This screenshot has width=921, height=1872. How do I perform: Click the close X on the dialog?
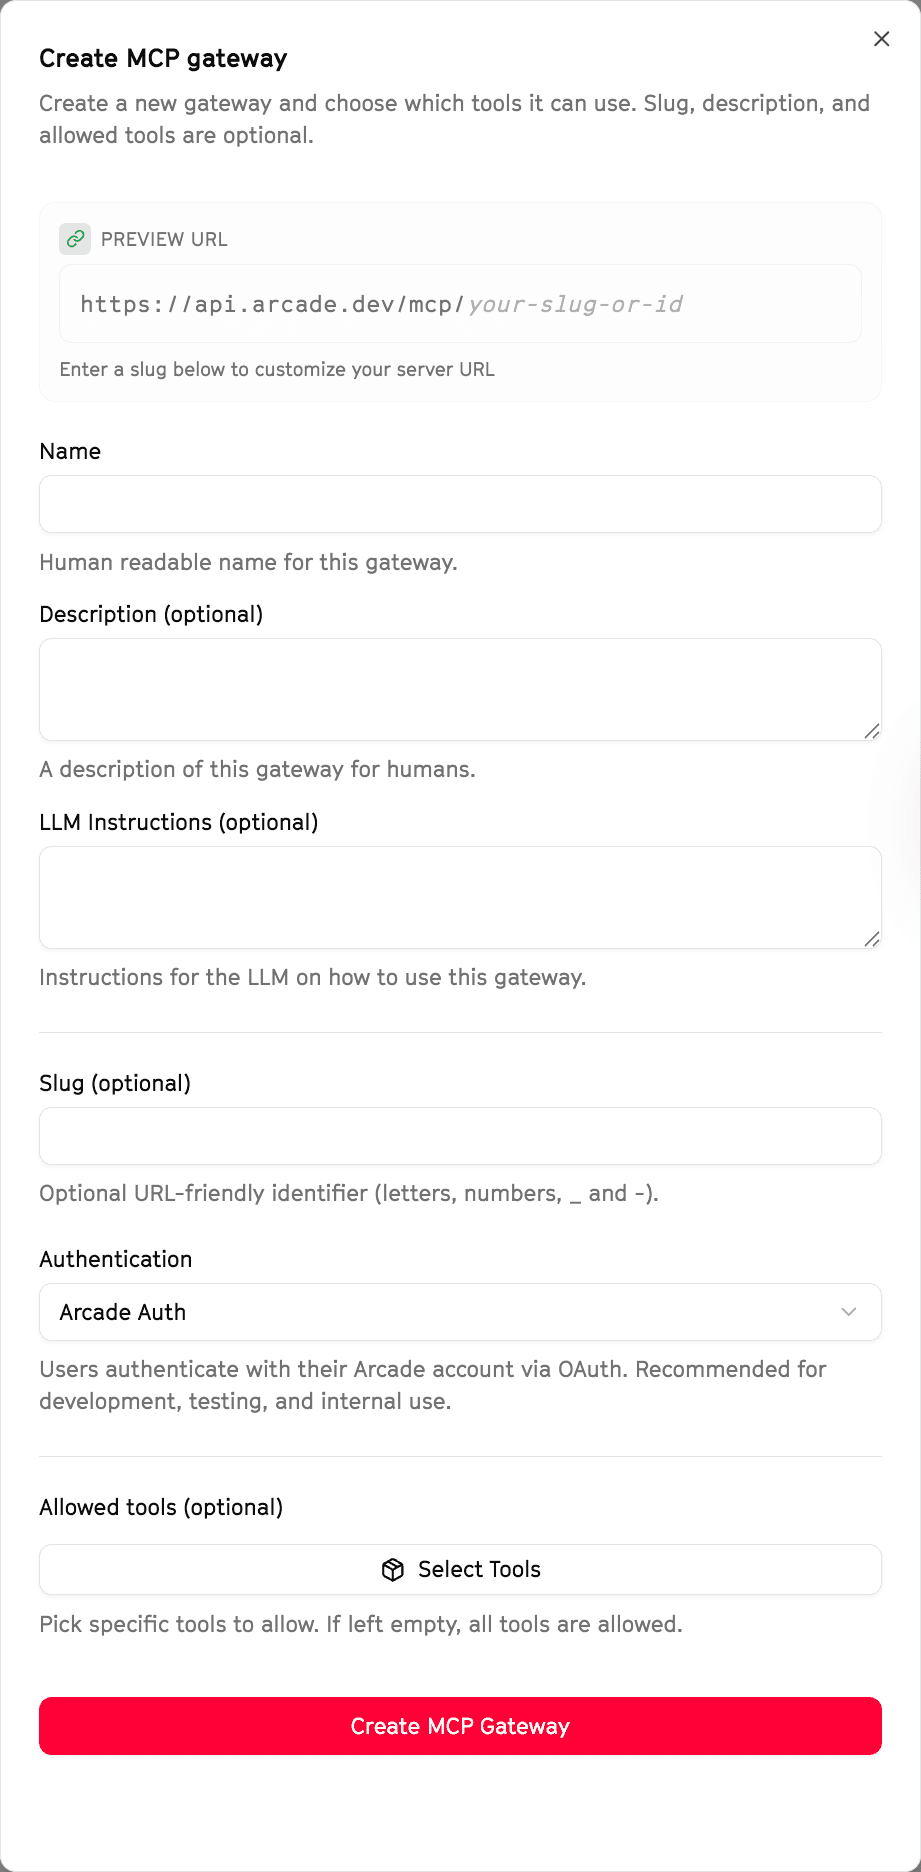point(881,39)
